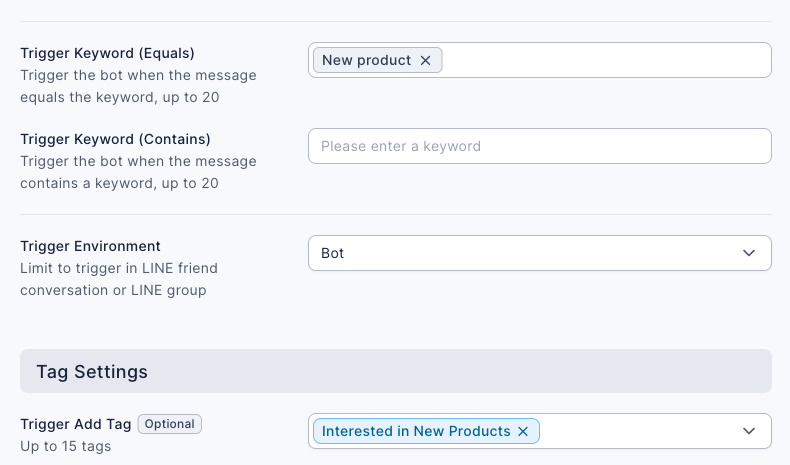Screen dimensions: 790x465
Task: Click the "Trigger Environment" label
Action: coord(90,246)
